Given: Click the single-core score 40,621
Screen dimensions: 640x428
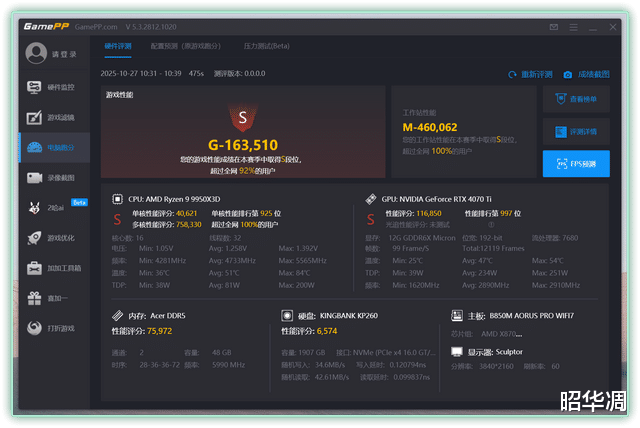Looking at the screenshot, I should coord(187,213).
